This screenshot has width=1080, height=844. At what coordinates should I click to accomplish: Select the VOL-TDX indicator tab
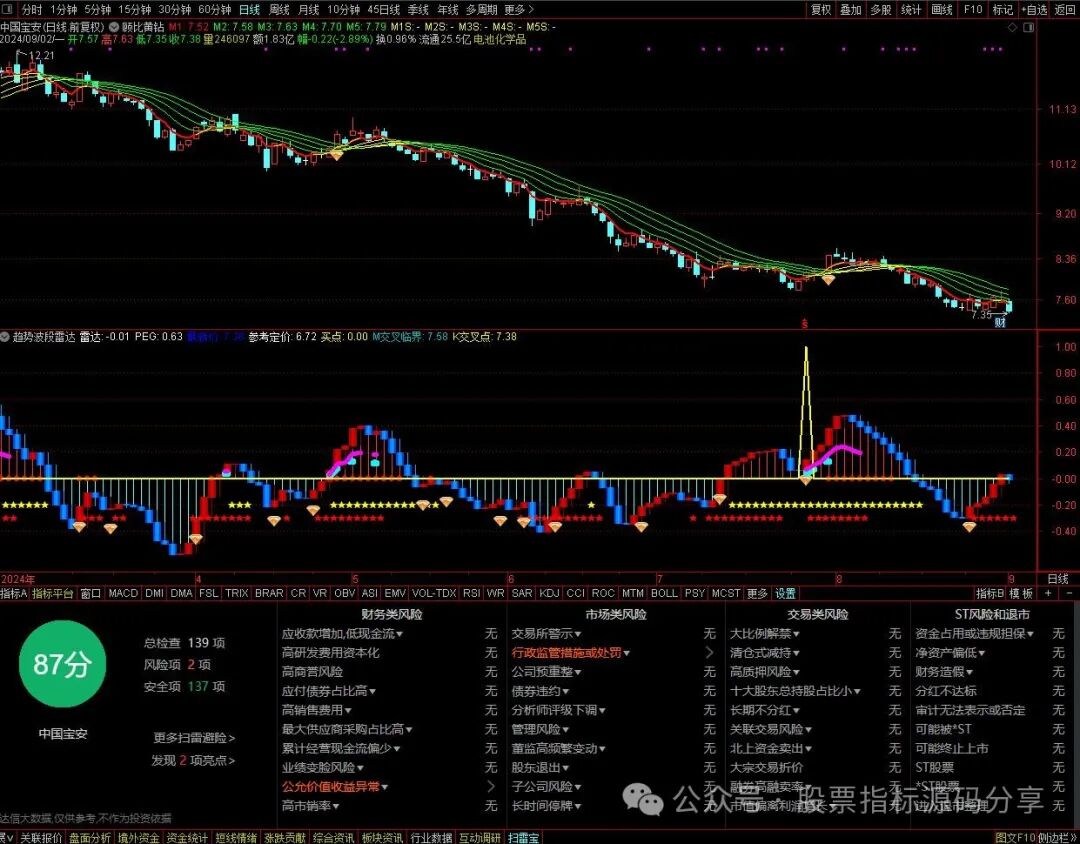point(434,593)
